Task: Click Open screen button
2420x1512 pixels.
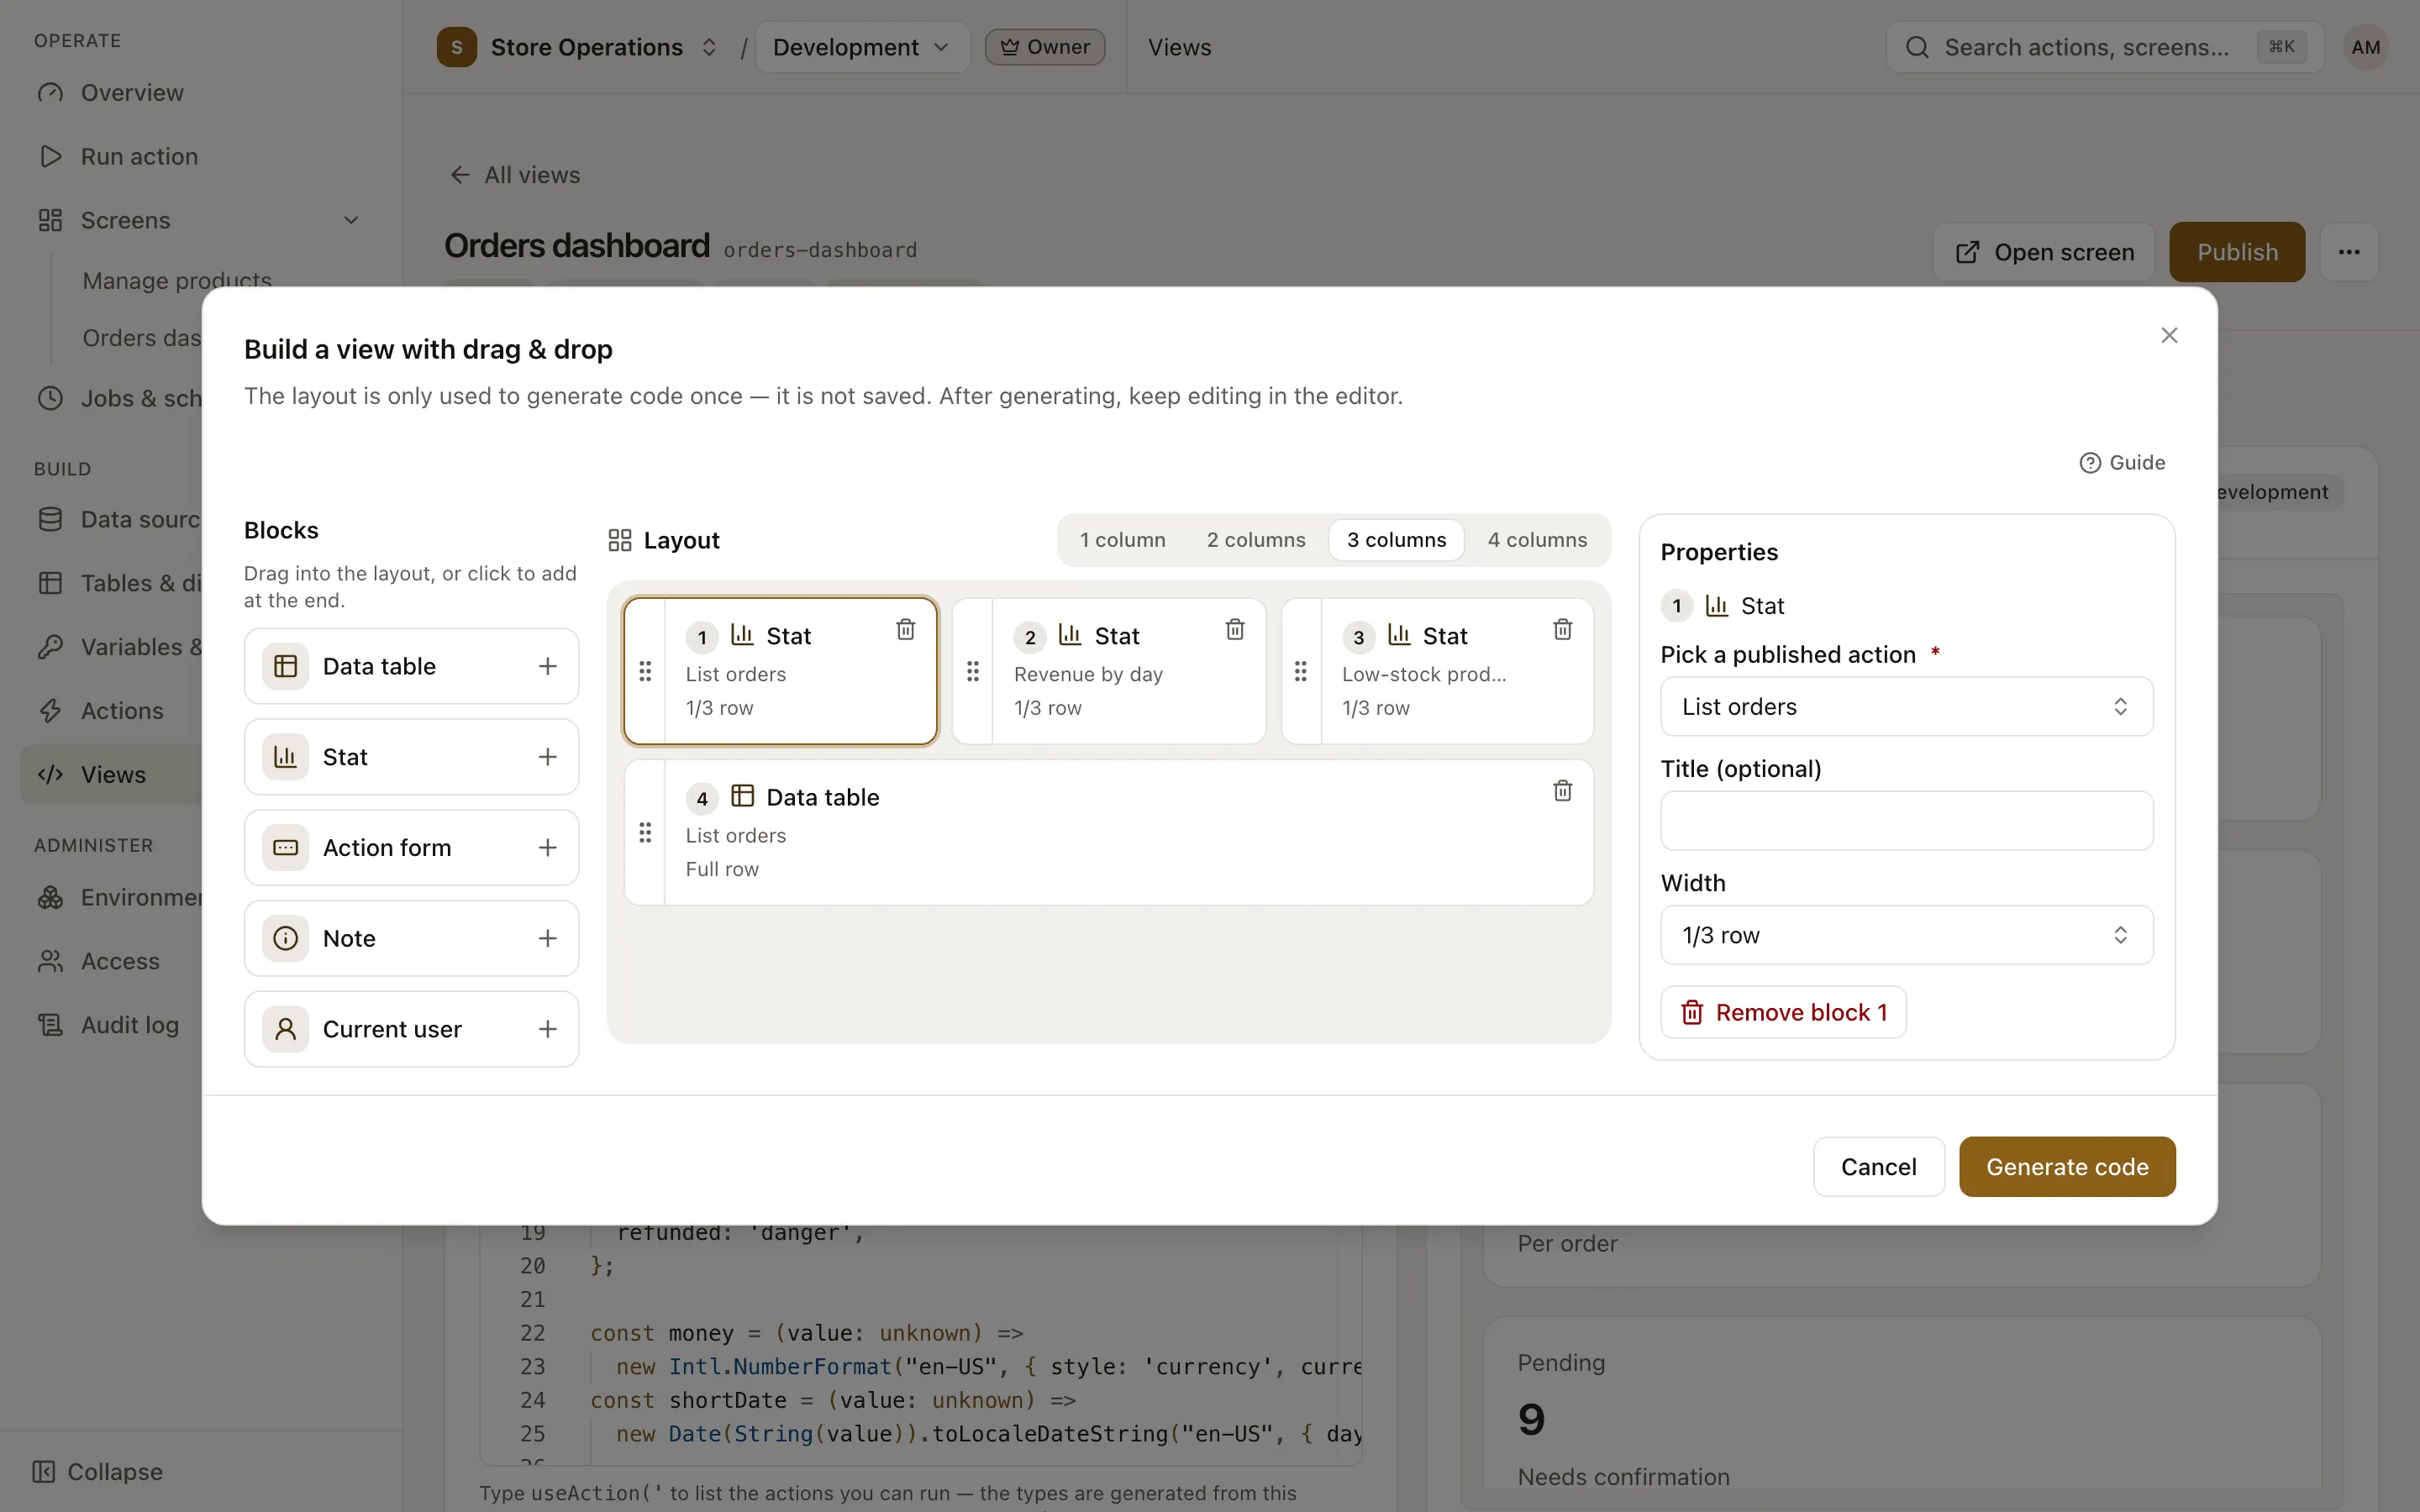Action: (x=2044, y=252)
